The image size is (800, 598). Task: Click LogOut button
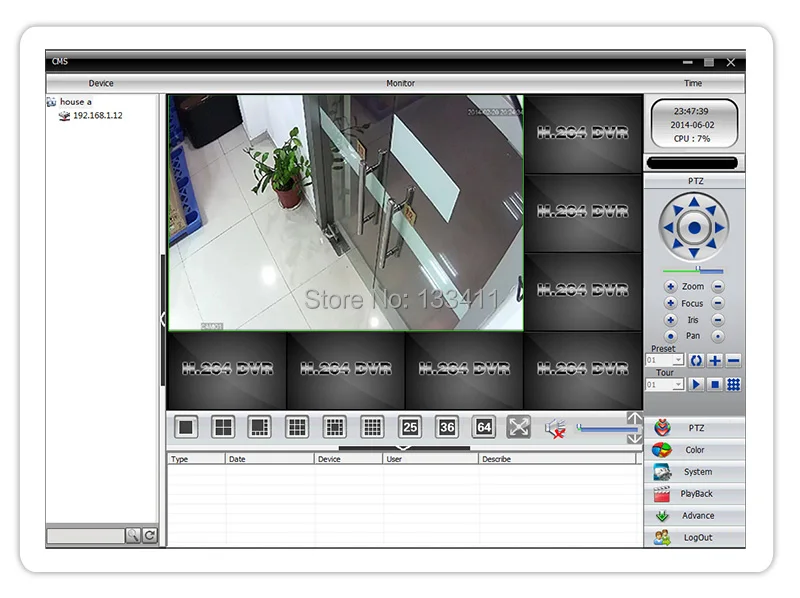tap(694, 538)
